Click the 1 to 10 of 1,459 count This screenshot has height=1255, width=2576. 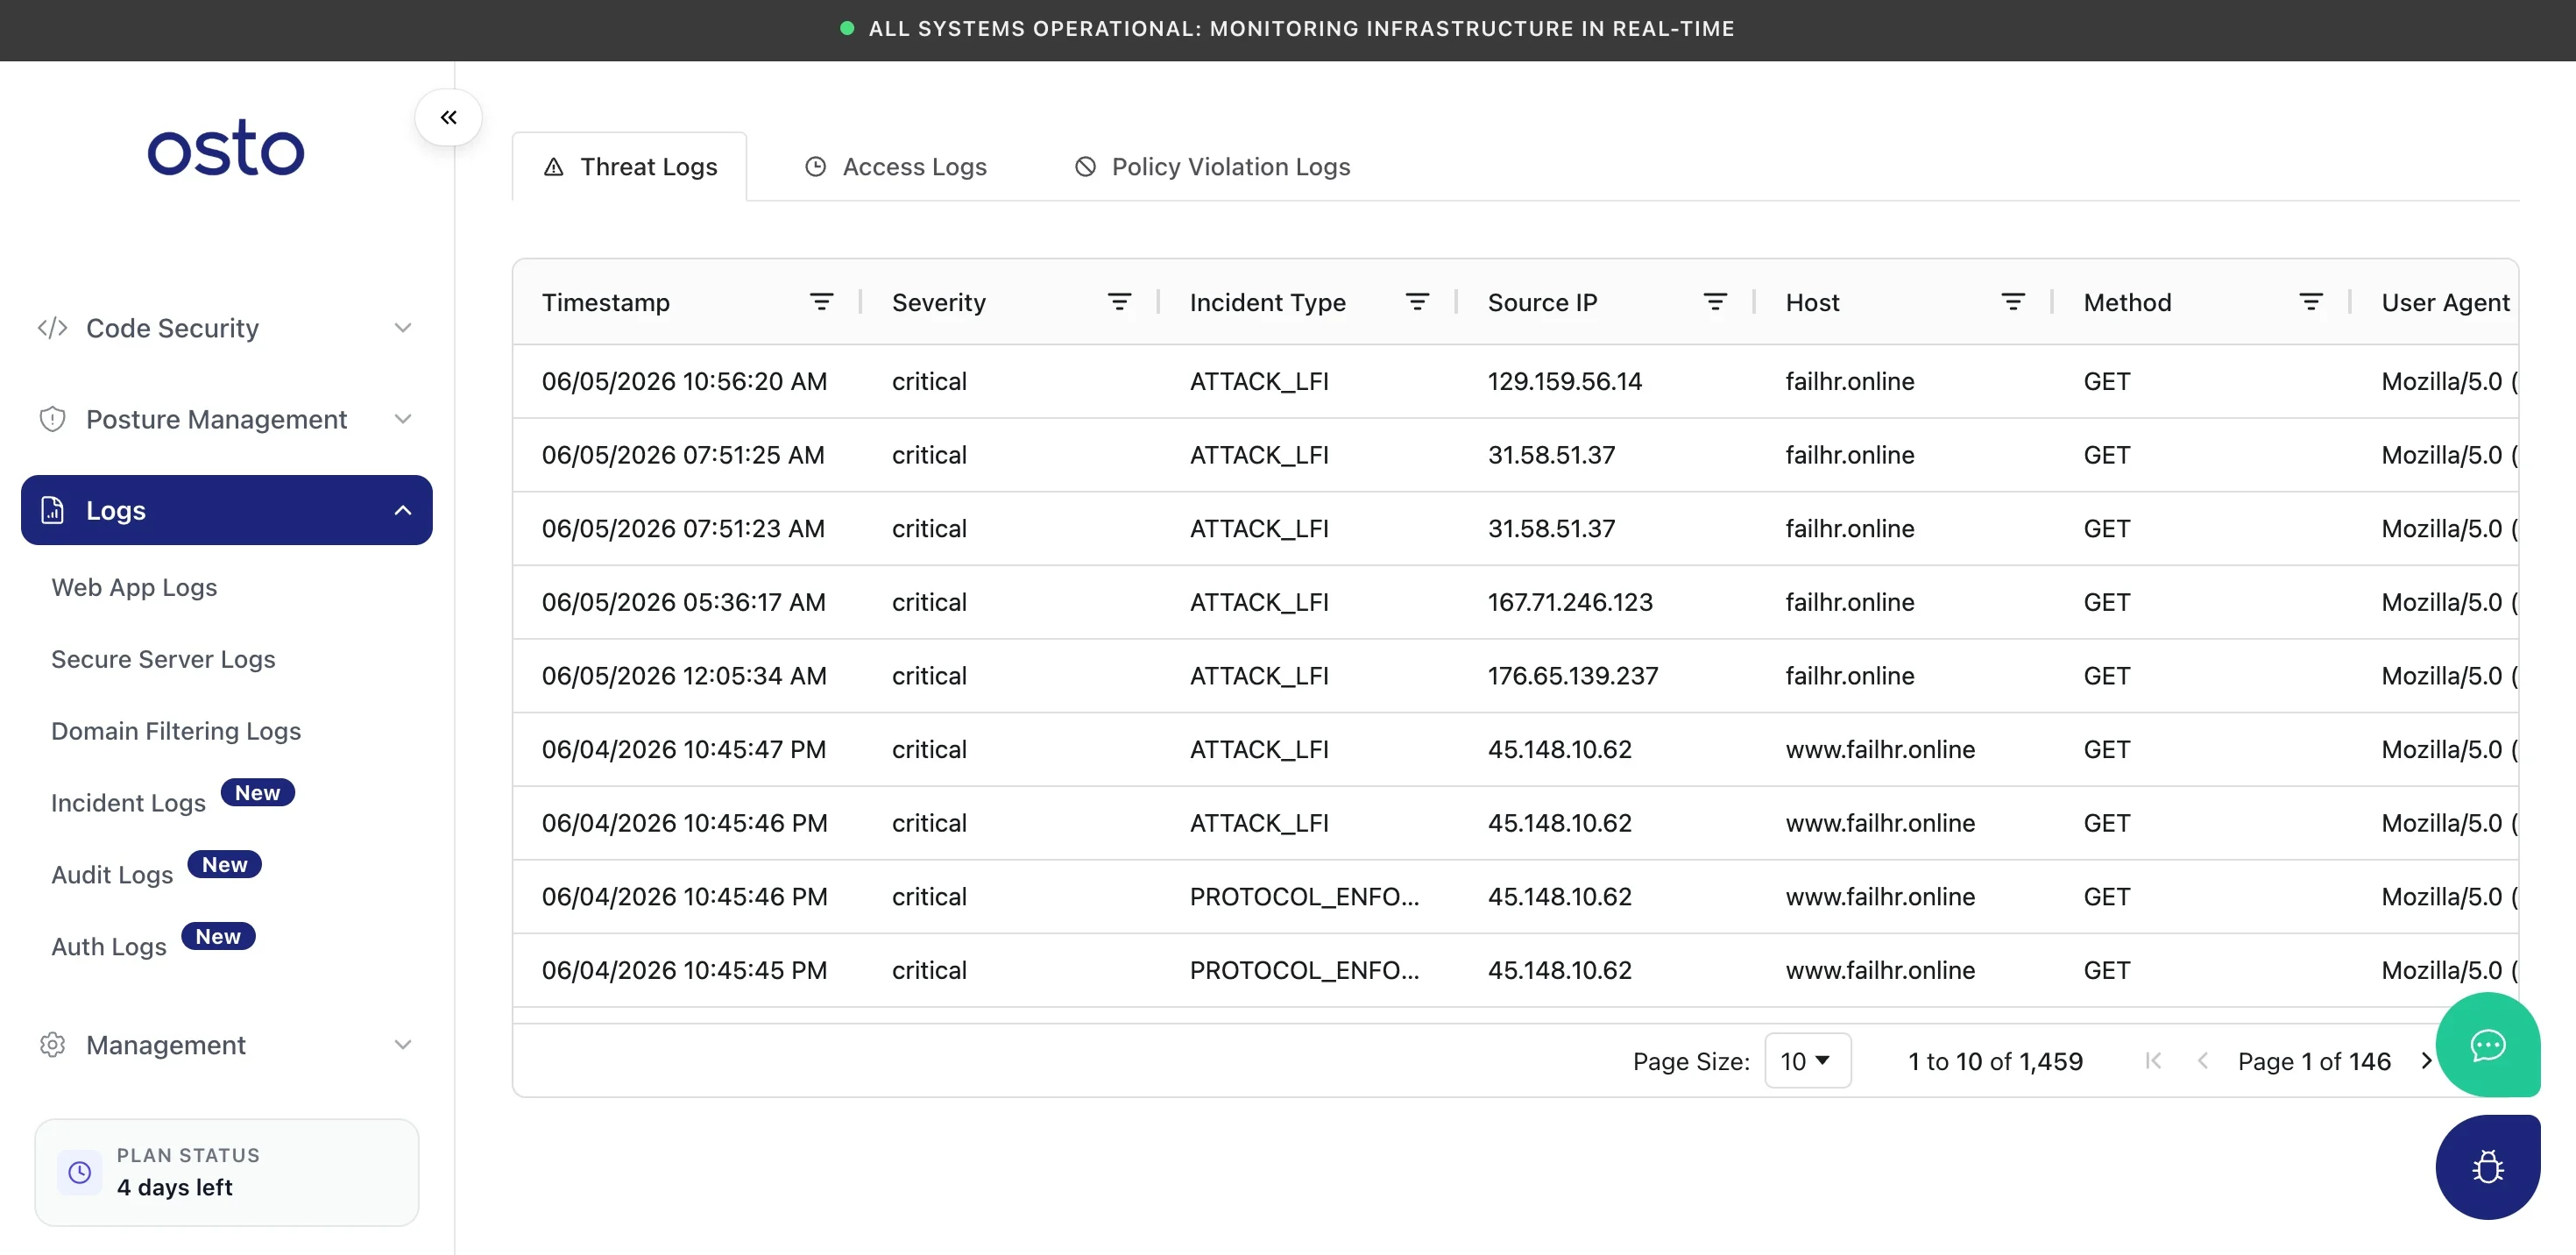coord(1995,1061)
